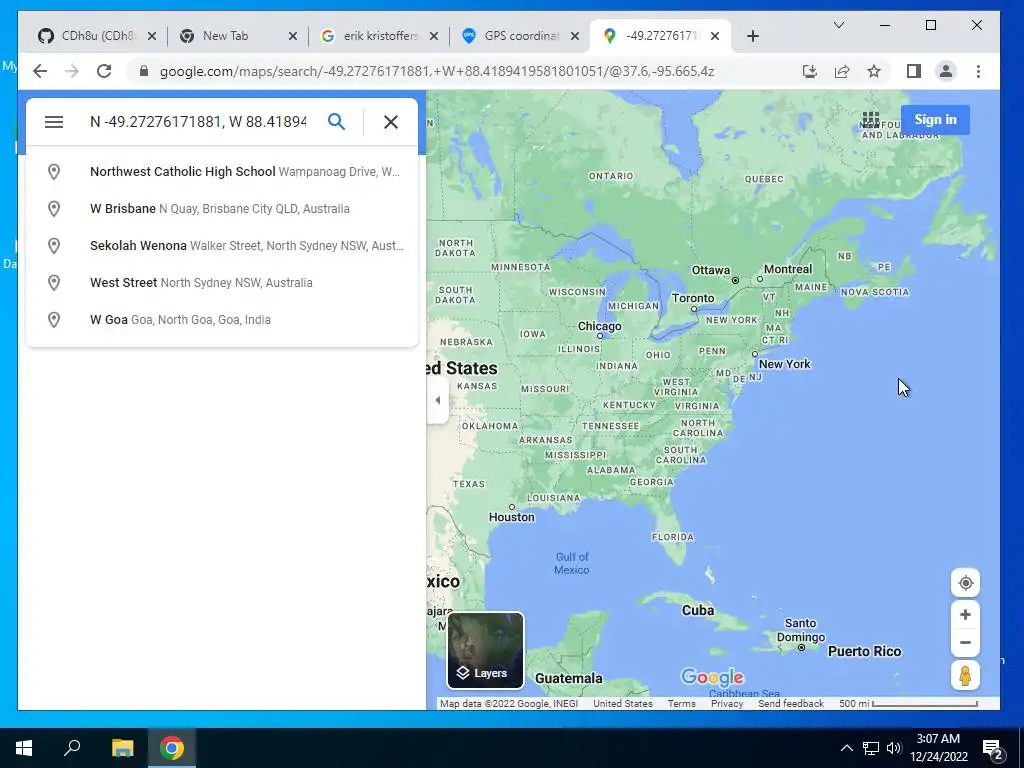Choose the Sekolah Wenona suggestion
The image size is (1024, 768).
222,246
